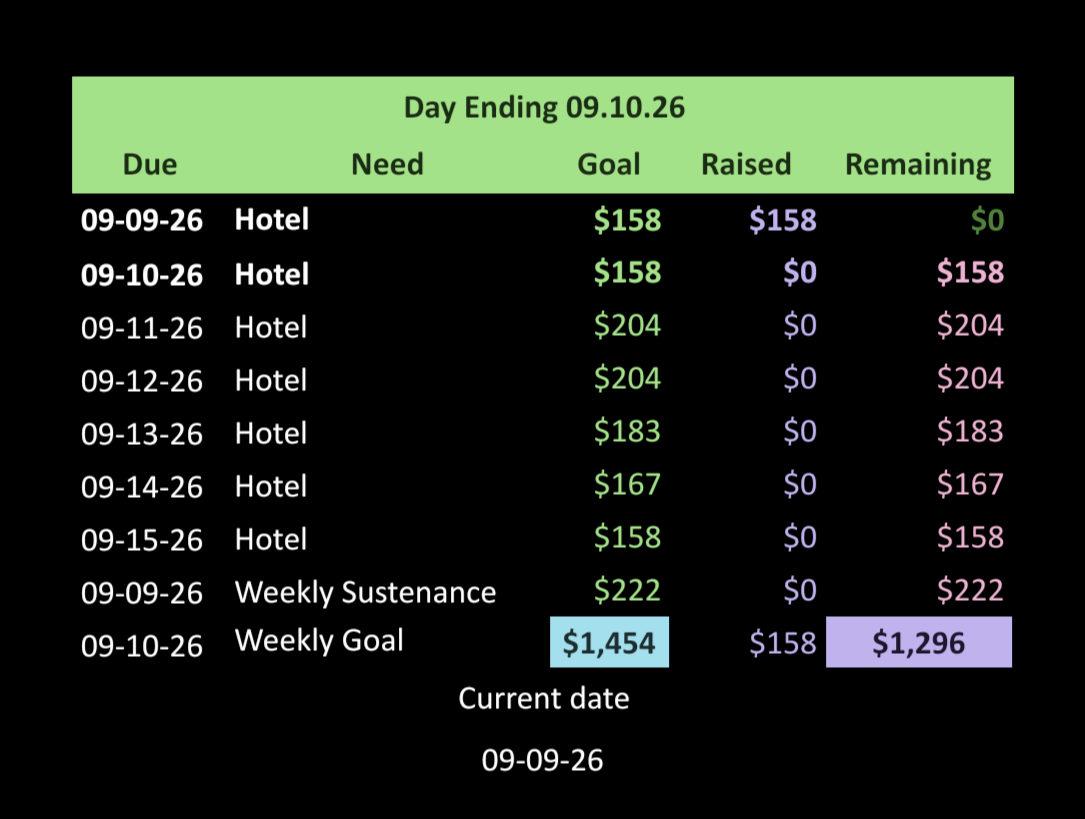Click the Day Ending 09.10.26 title
This screenshot has width=1085, height=819.
[x=544, y=108]
